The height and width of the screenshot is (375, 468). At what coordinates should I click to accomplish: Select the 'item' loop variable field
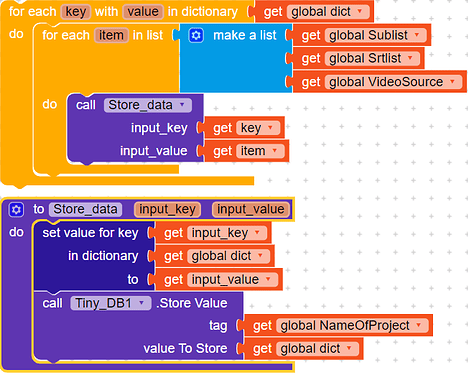pyautogui.click(x=111, y=35)
